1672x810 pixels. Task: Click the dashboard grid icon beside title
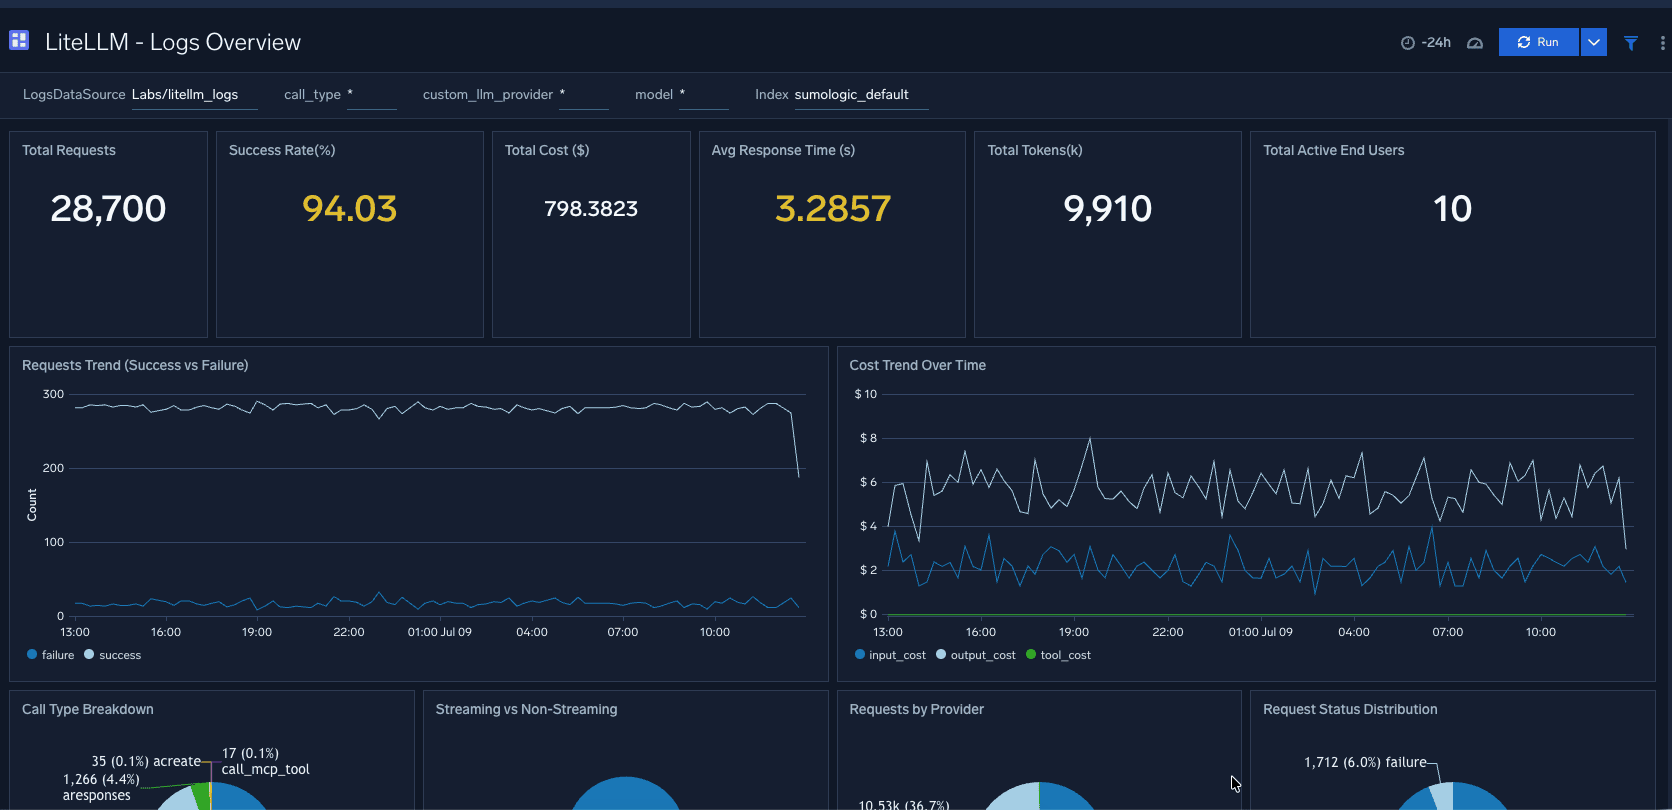[19, 41]
